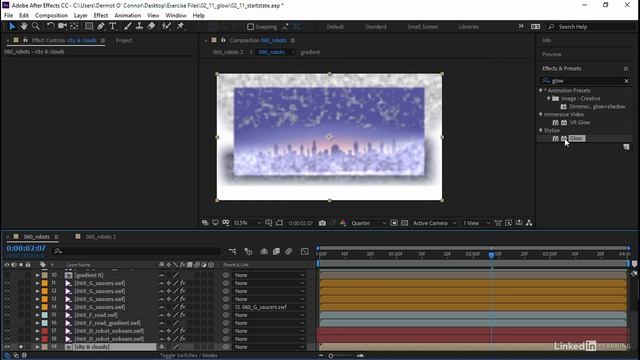
Task: Select the Rotation tool
Action: [50, 27]
